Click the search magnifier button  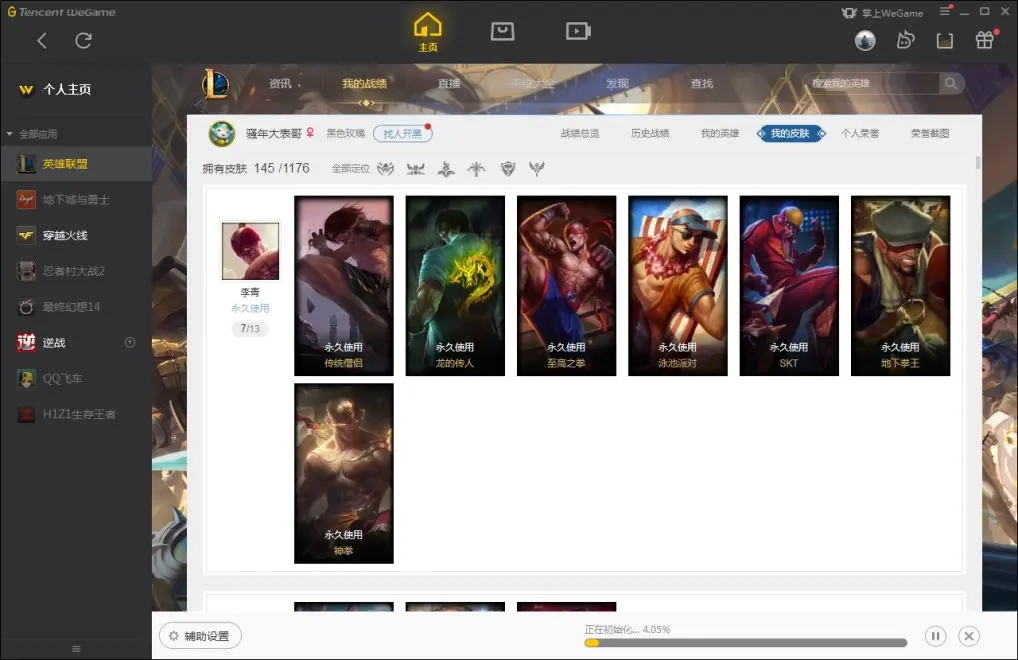tap(951, 83)
